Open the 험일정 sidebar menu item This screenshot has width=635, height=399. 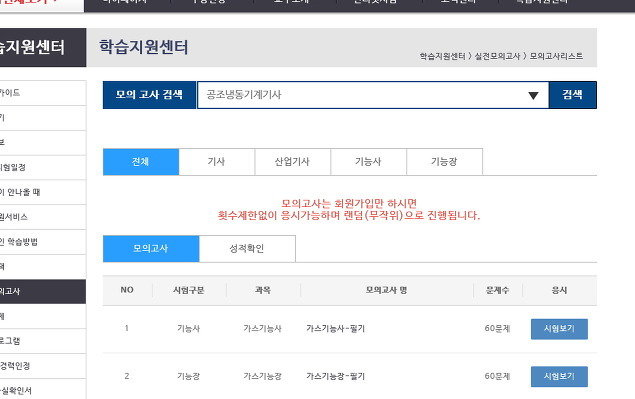[43, 167]
